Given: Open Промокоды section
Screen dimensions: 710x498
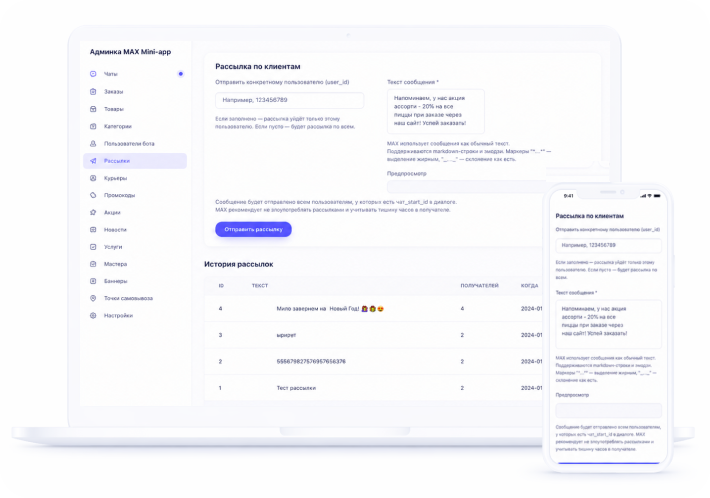Looking at the screenshot, I should (x=135, y=195).
